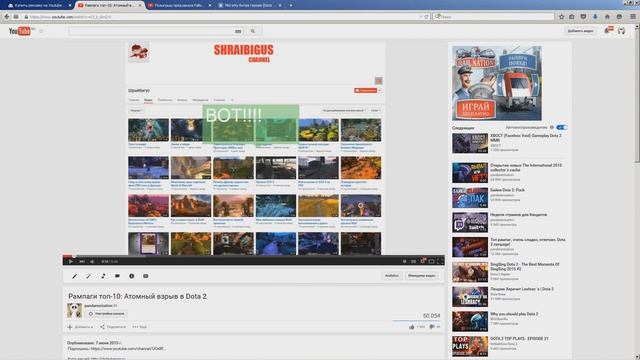
Task: Reload the page with the refresh icon
Action: click(x=427, y=17)
